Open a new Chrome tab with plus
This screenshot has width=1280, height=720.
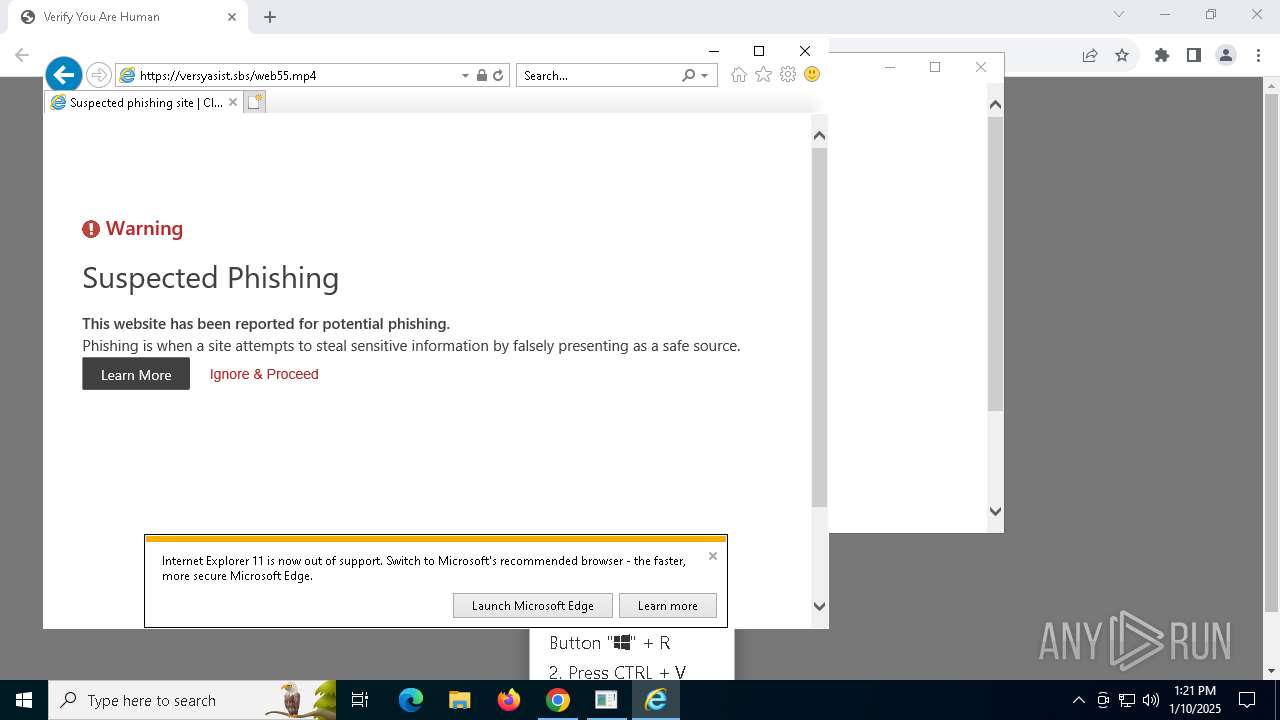click(x=270, y=17)
